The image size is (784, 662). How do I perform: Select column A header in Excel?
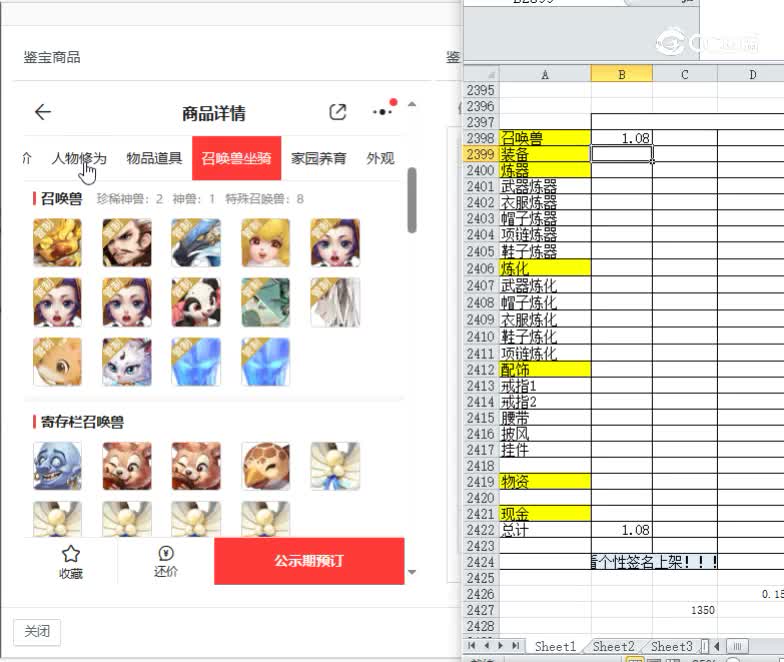tap(545, 74)
